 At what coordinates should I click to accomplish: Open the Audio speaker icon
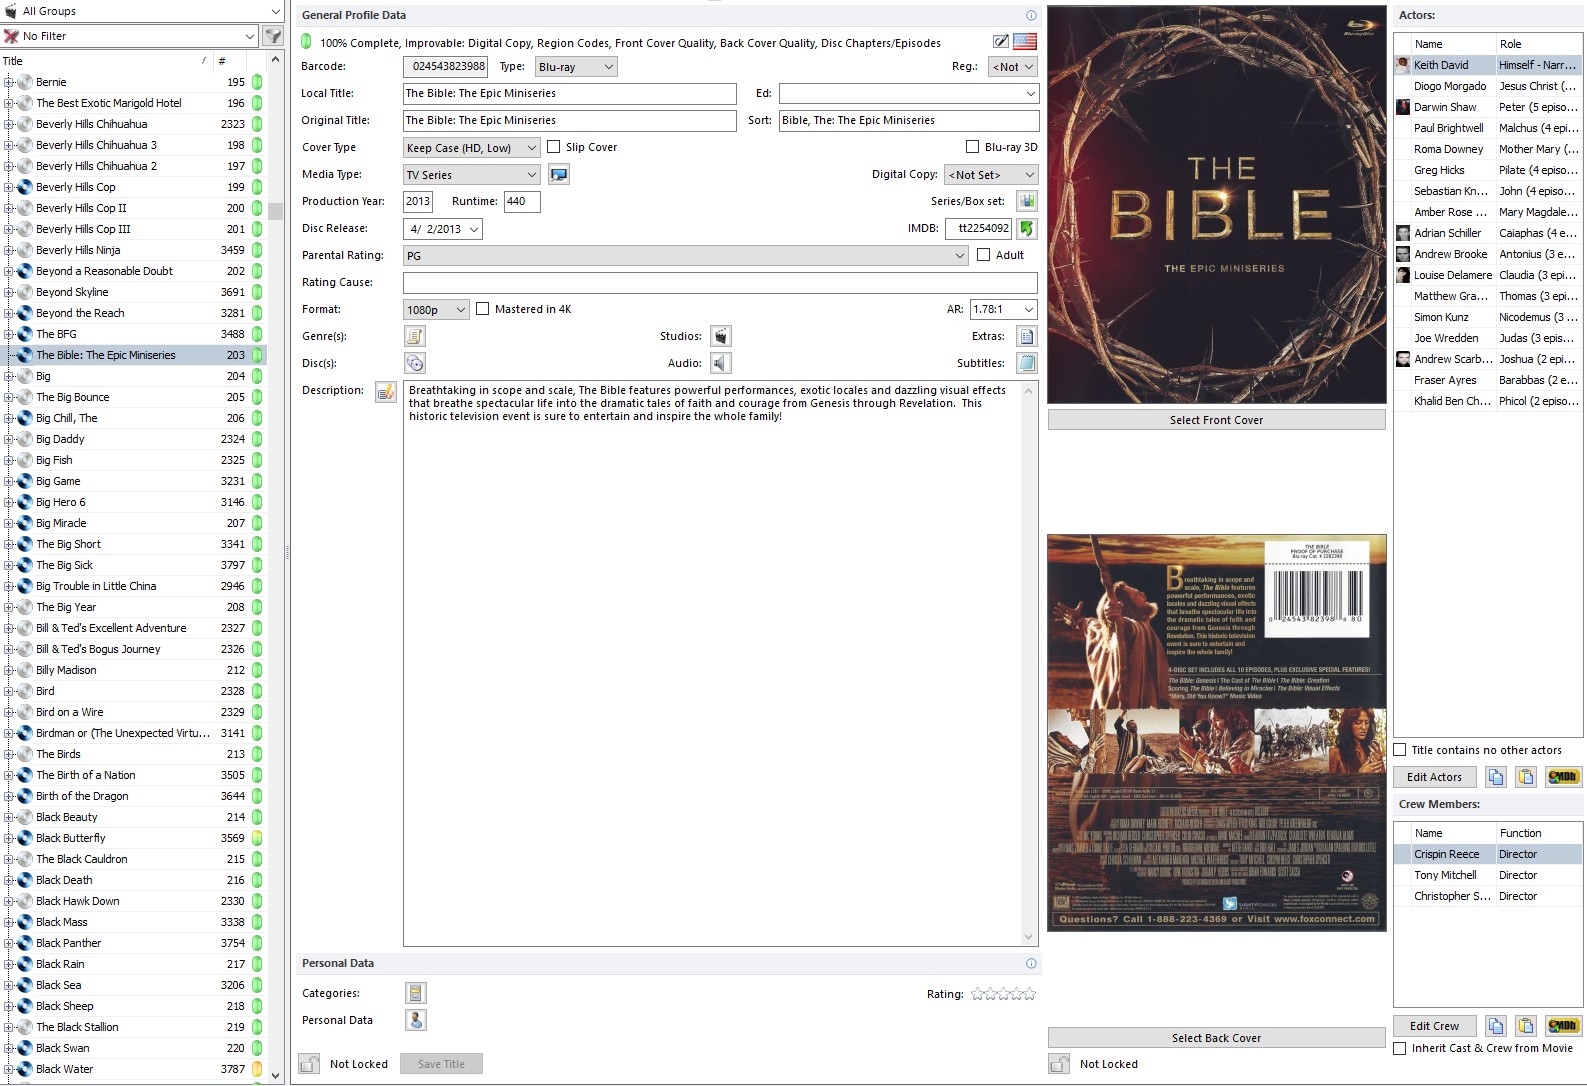click(720, 363)
